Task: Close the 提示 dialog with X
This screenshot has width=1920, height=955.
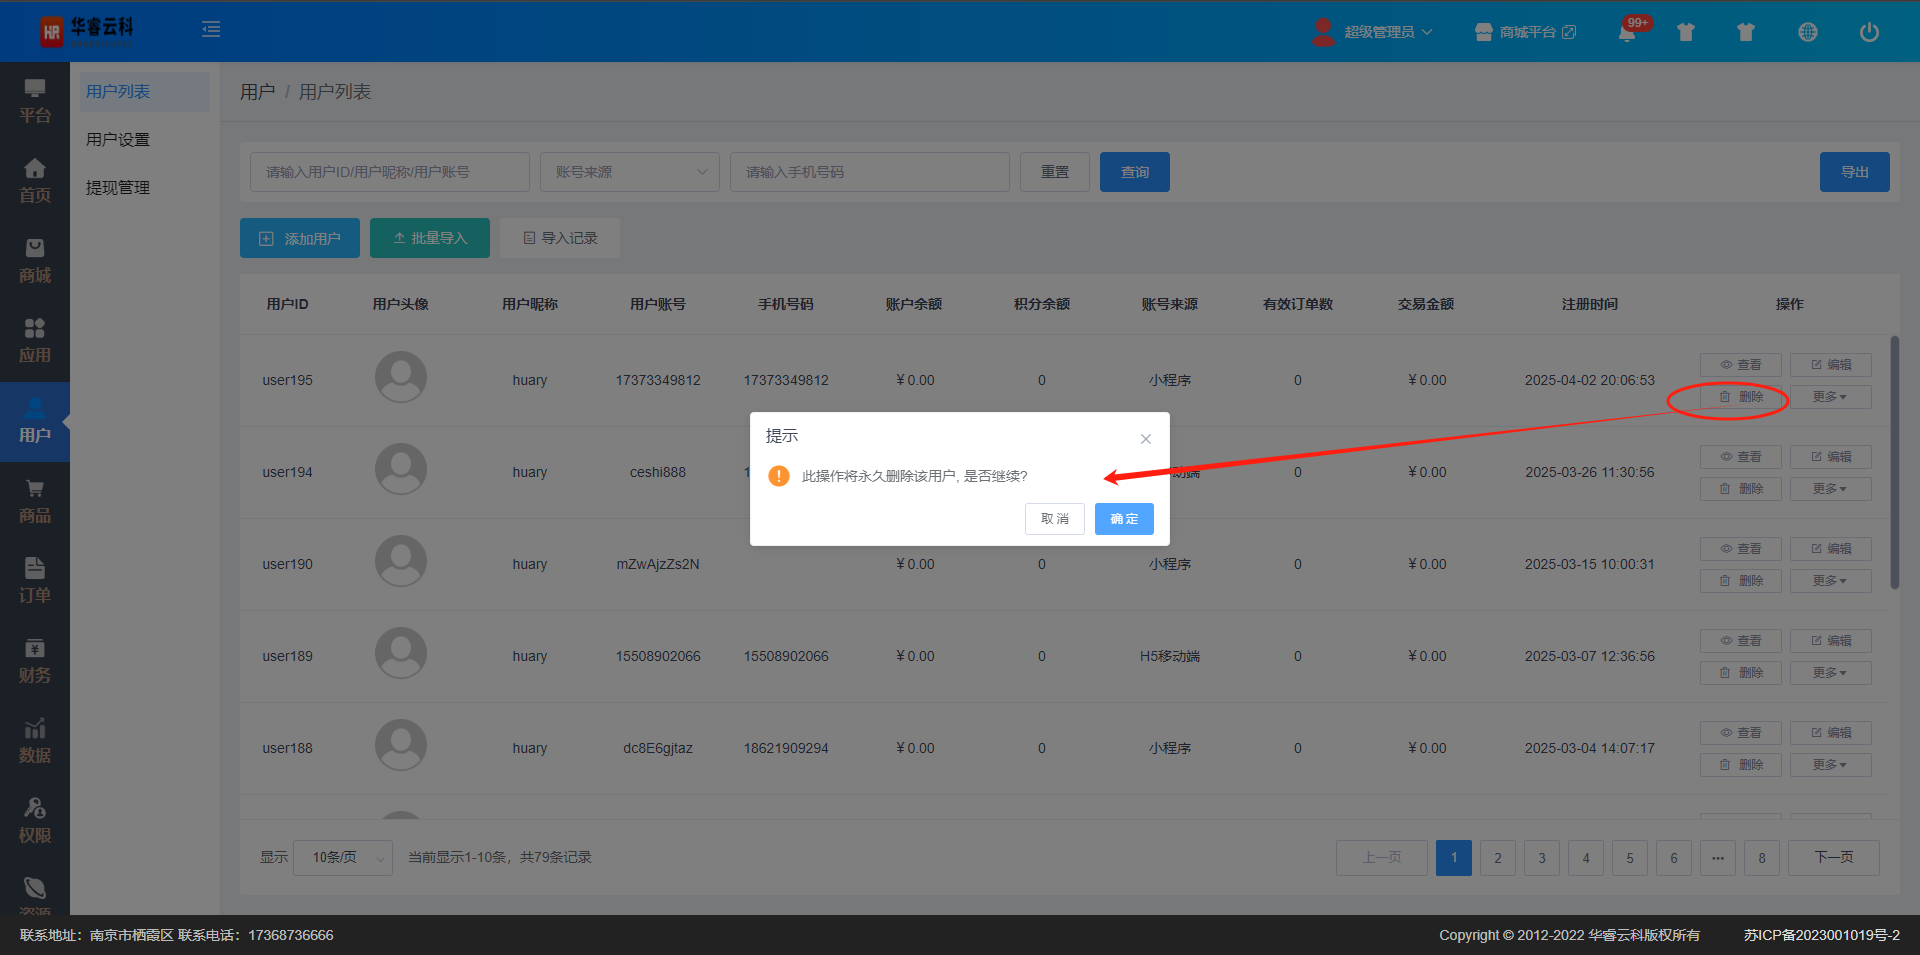Action: pos(1146,439)
